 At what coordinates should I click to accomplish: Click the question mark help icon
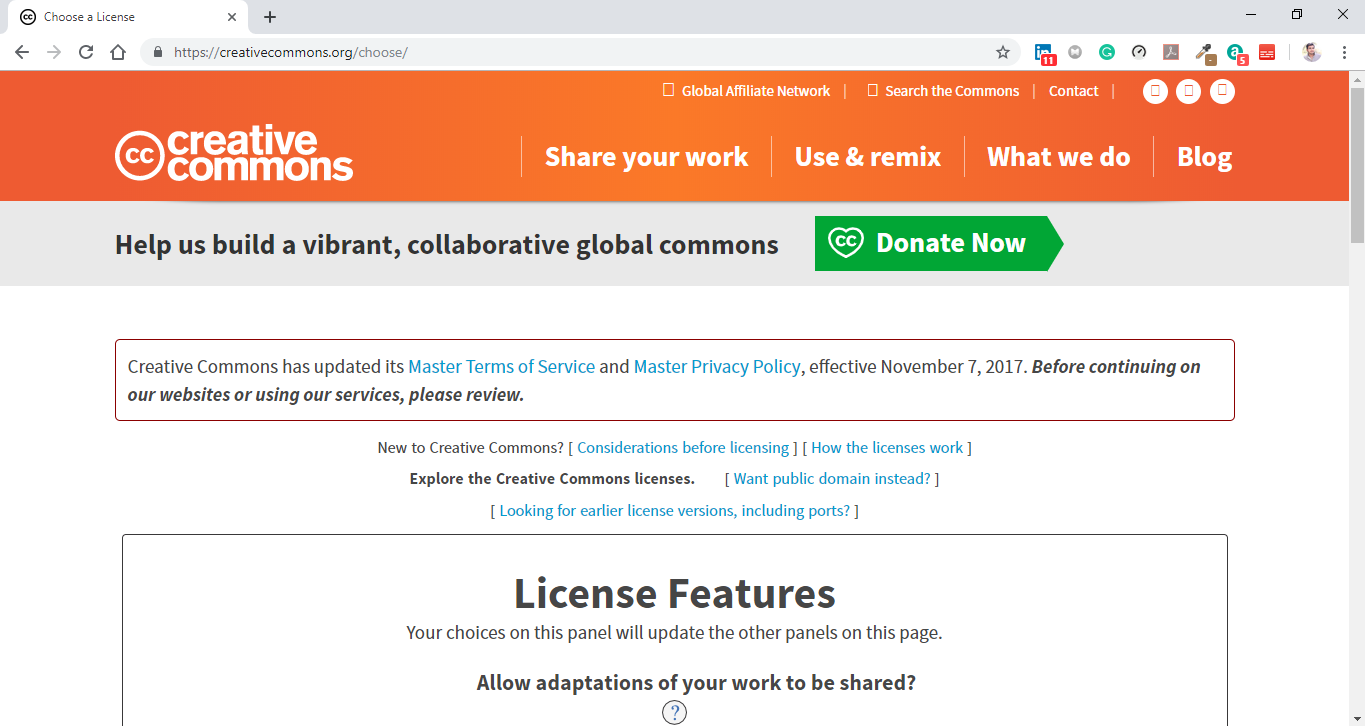click(675, 713)
